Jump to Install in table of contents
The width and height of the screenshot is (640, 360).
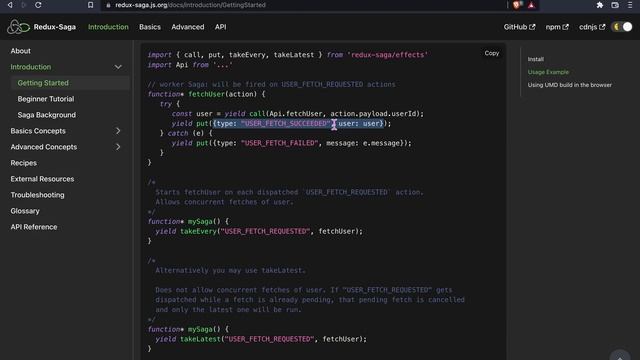[536, 59]
